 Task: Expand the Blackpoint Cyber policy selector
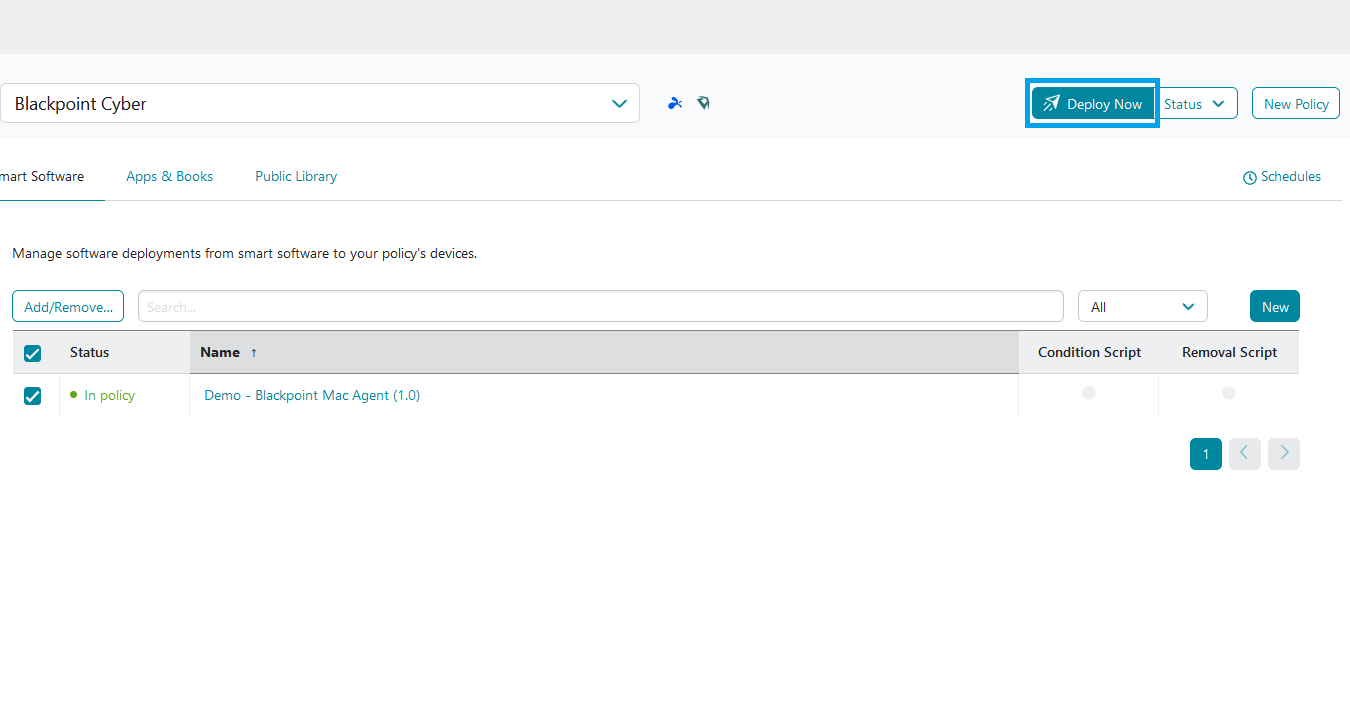(320, 103)
